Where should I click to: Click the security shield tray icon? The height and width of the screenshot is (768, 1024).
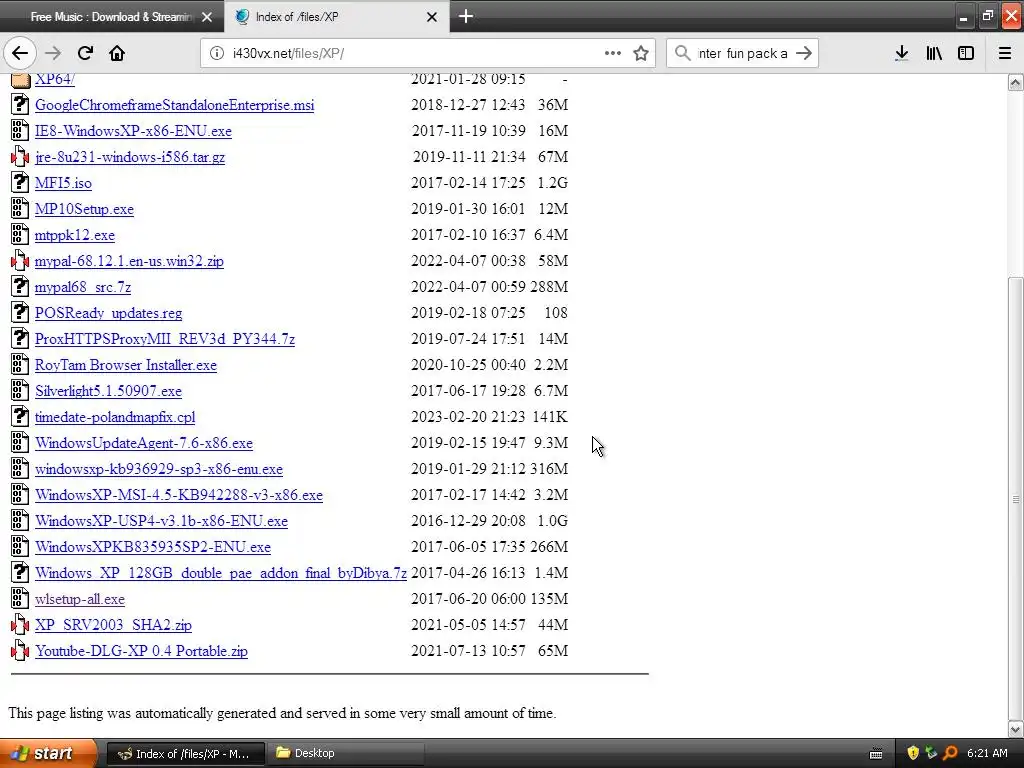(913, 754)
